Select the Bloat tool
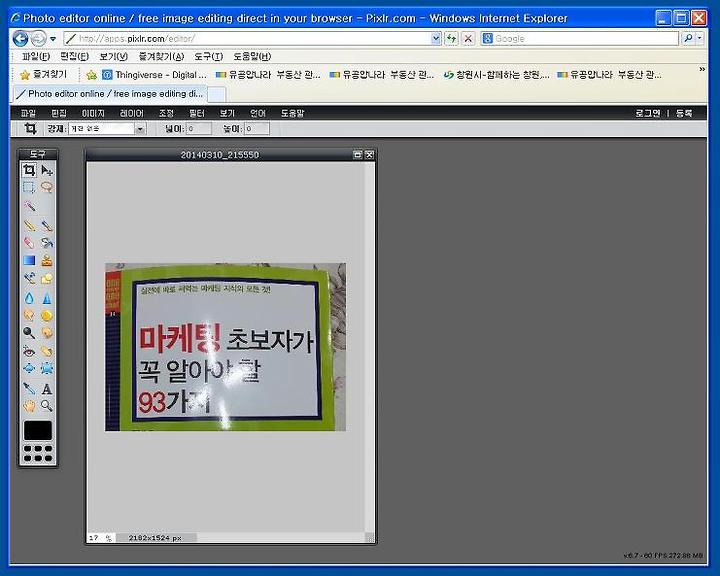 [x=29, y=368]
